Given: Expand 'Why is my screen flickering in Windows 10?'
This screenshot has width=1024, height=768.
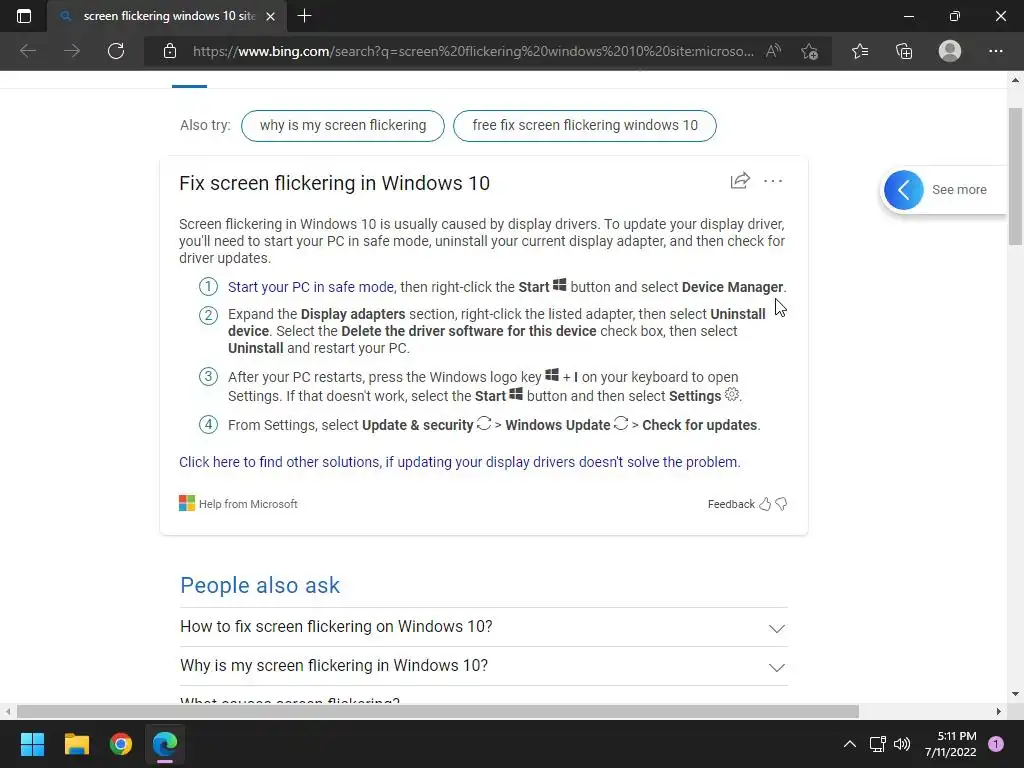Looking at the screenshot, I should click(x=483, y=666).
